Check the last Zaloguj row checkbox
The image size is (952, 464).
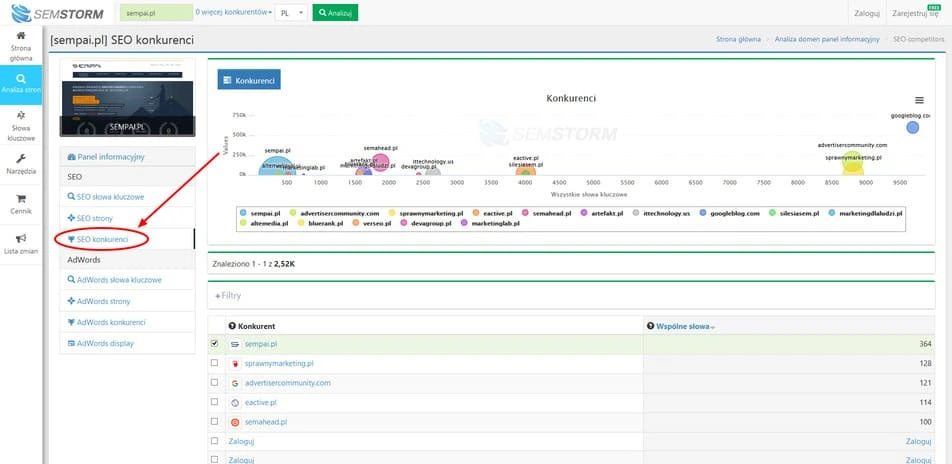[x=214, y=460]
